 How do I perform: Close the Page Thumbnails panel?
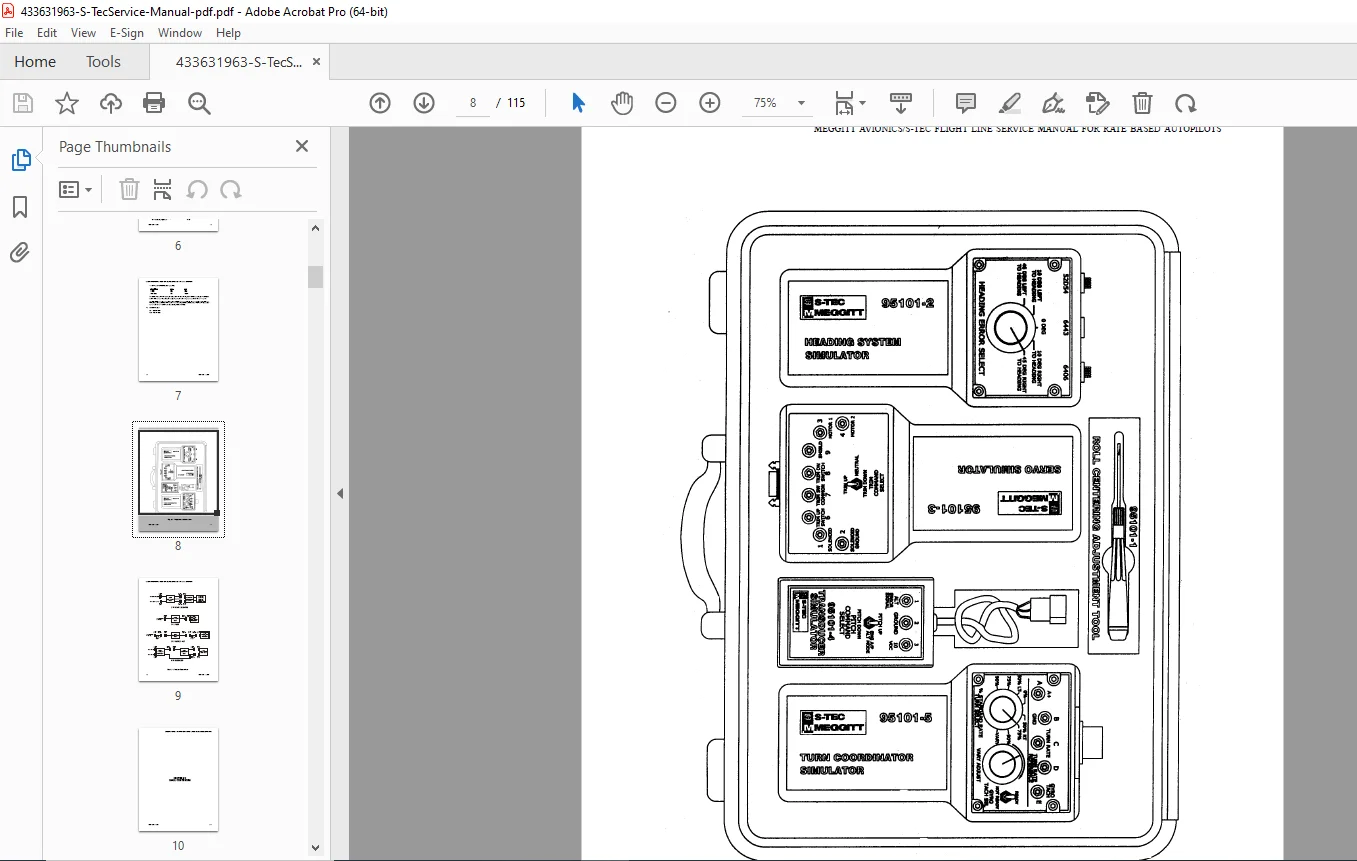pyautogui.click(x=302, y=146)
